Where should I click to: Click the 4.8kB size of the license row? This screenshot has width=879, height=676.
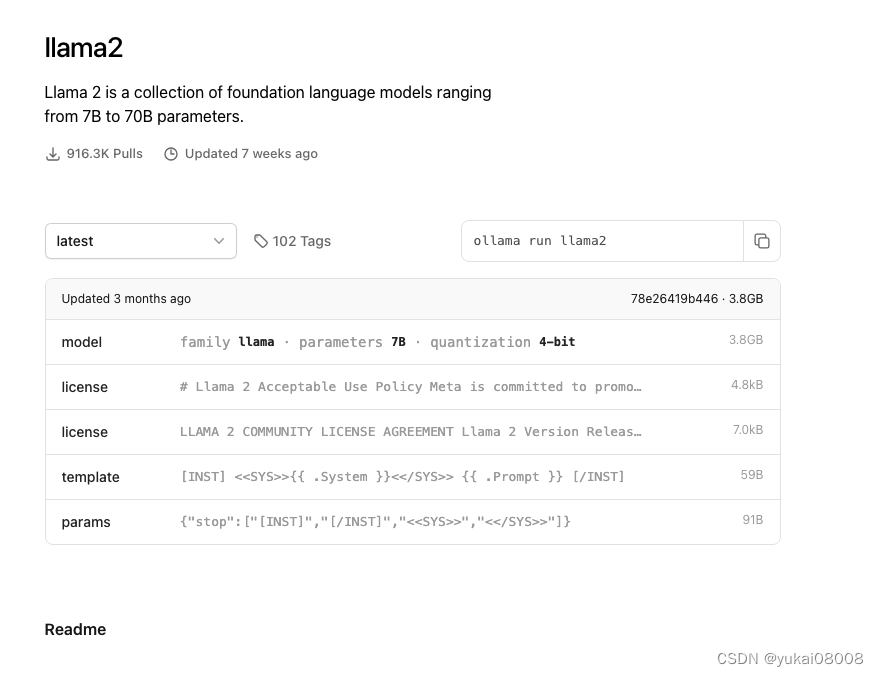click(747, 385)
